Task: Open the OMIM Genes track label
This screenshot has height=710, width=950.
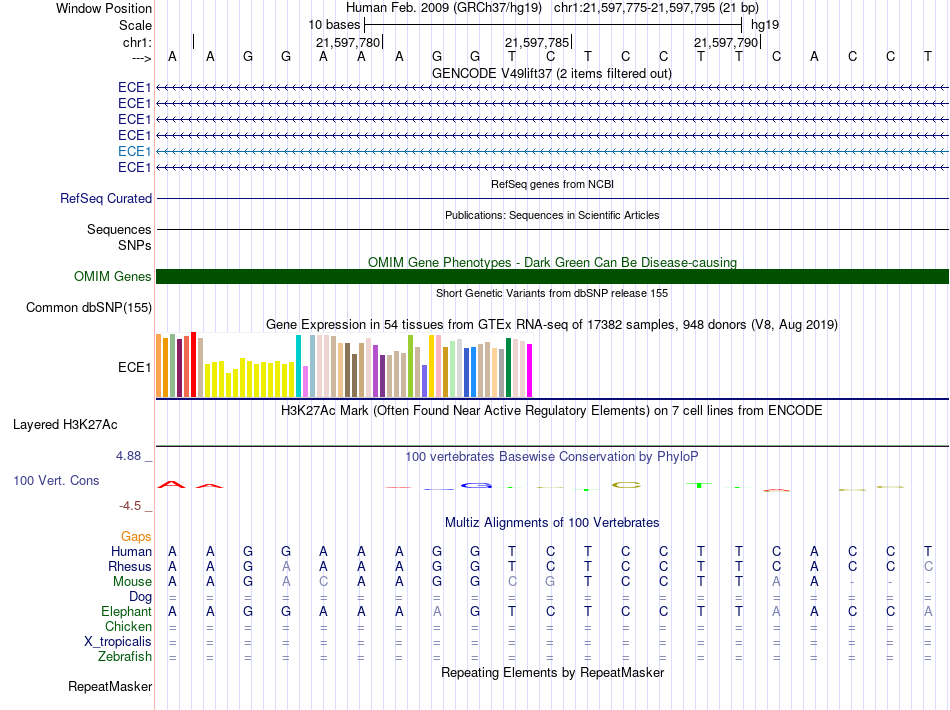Action: (x=113, y=277)
